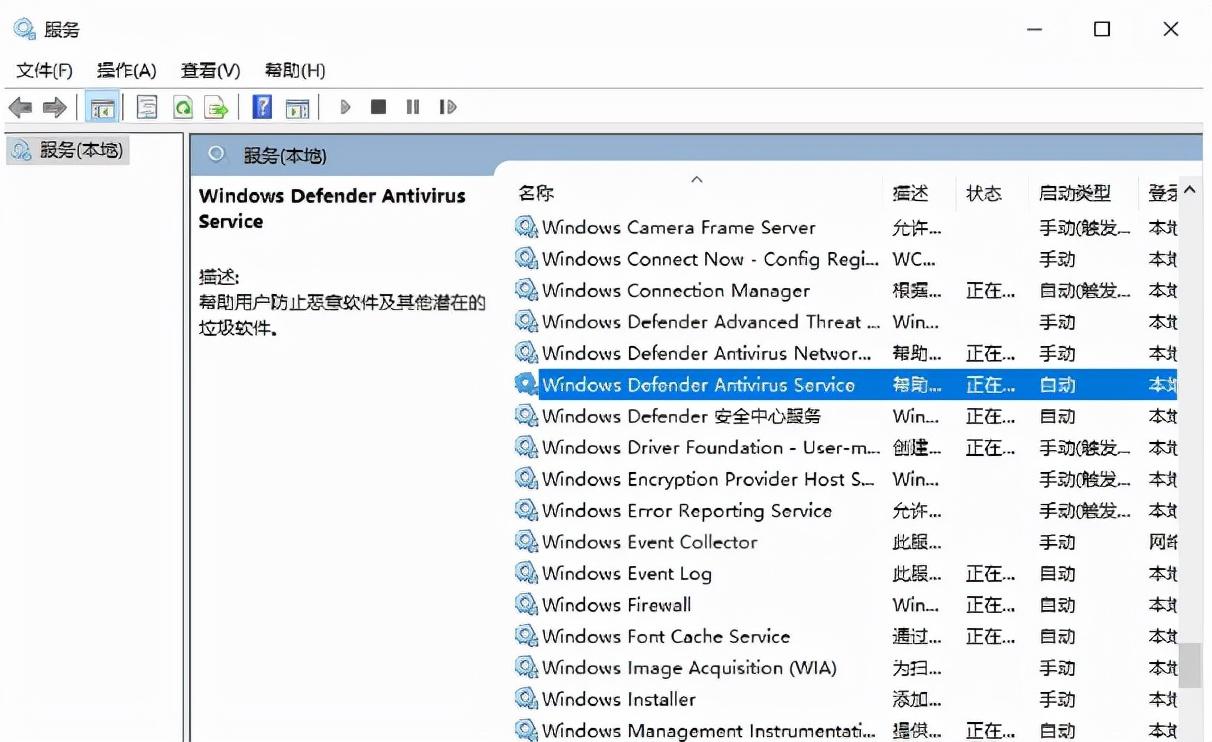
Task: Open the Properties toolbar icon
Action: 147,107
